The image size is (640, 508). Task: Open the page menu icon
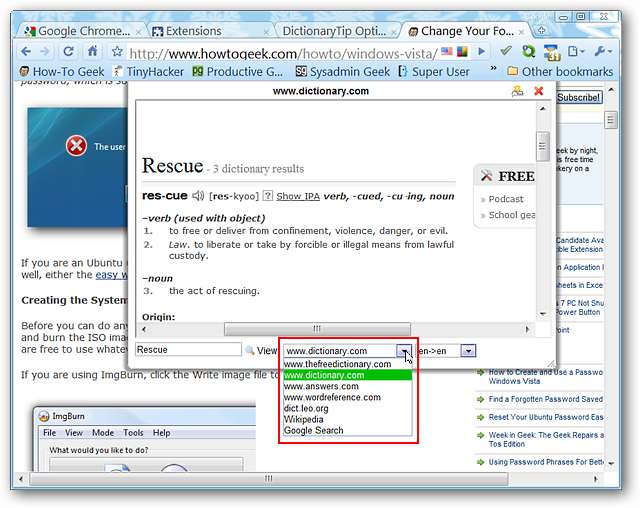tap(576, 51)
